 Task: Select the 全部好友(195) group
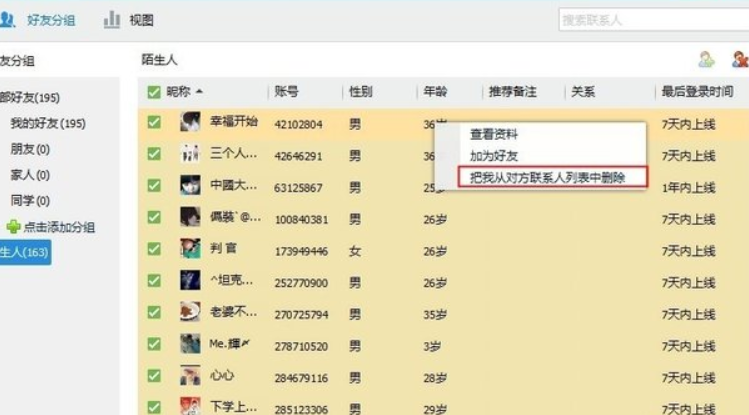30,97
